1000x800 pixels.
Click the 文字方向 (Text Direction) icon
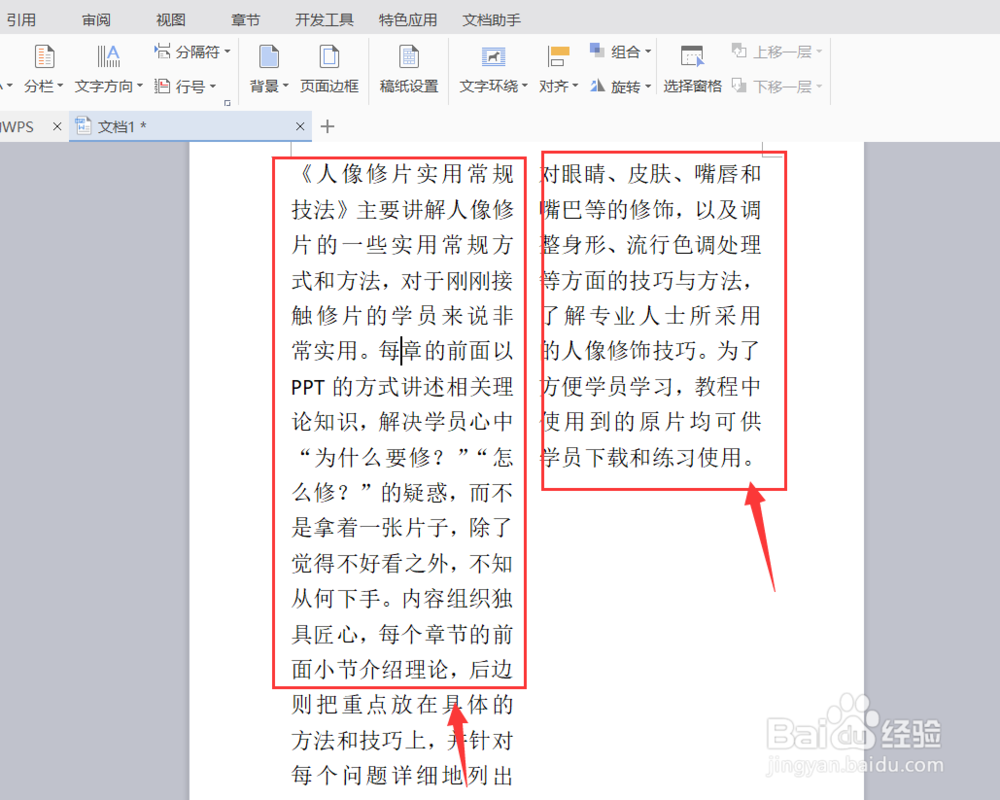[x=108, y=55]
